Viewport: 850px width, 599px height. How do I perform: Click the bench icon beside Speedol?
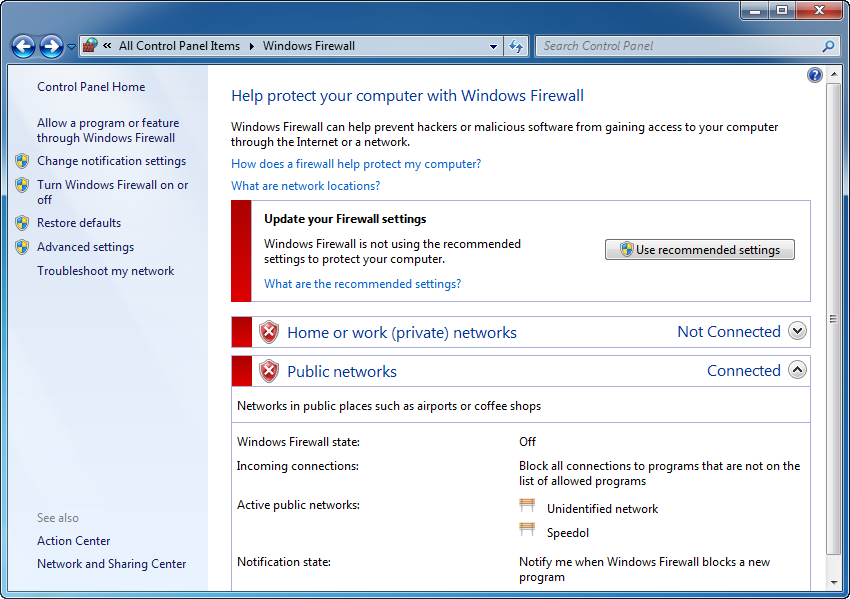[x=527, y=530]
